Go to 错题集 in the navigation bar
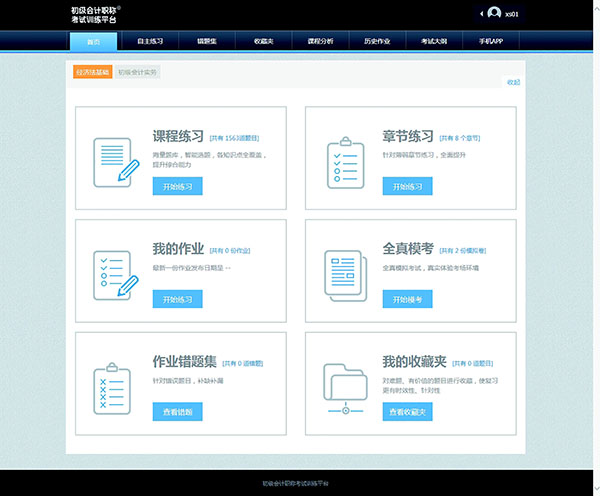The height and width of the screenshot is (496, 600). (x=207, y=41)
